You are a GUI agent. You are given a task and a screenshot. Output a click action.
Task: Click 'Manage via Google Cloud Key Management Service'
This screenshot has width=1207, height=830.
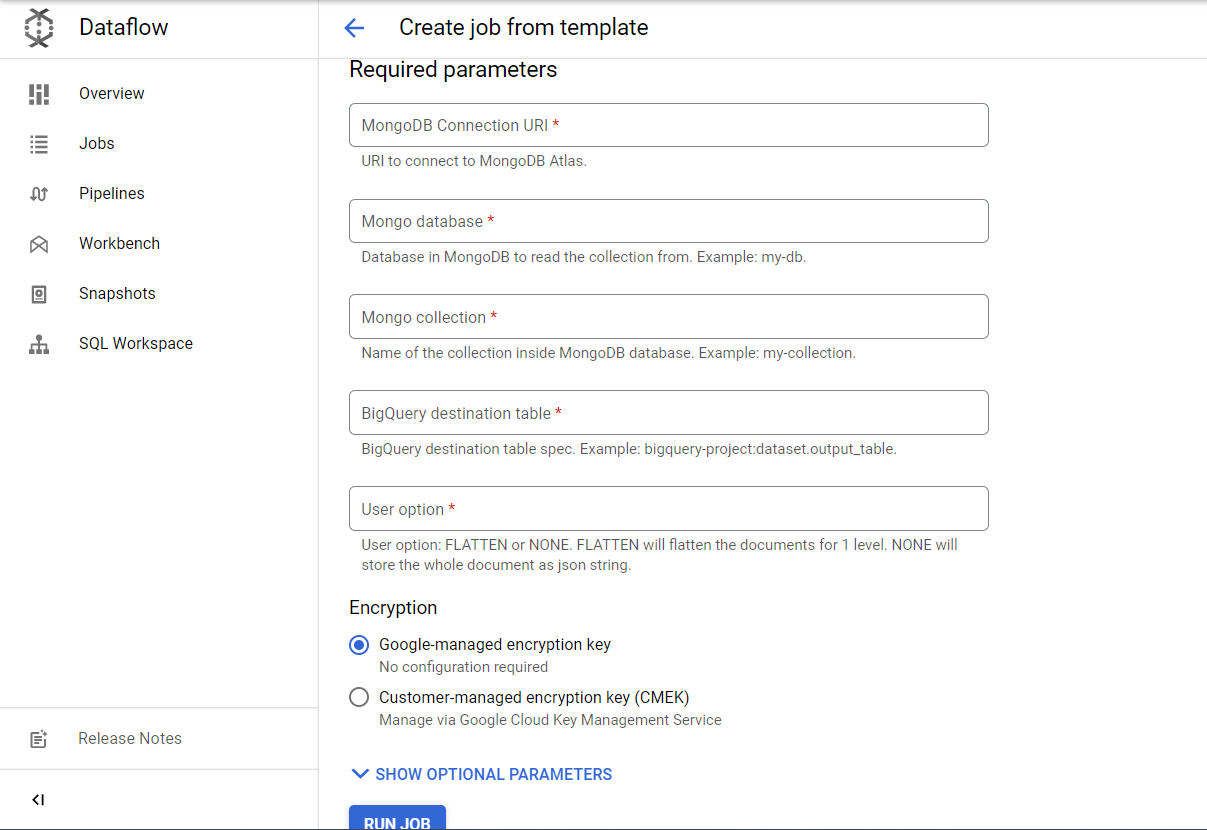pyautogui.click(x=550, y=720)
